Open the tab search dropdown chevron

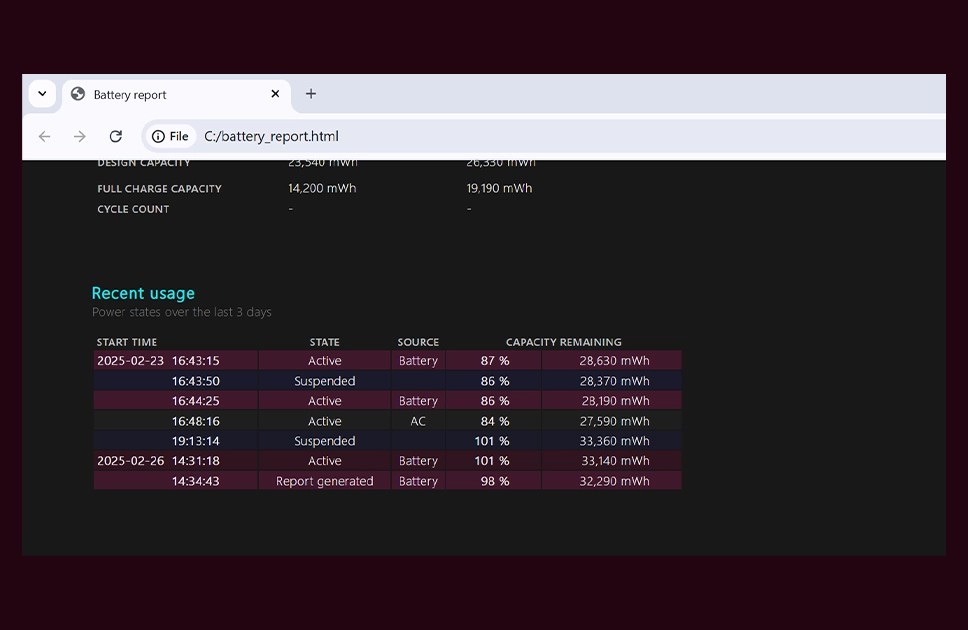[42, 94]
